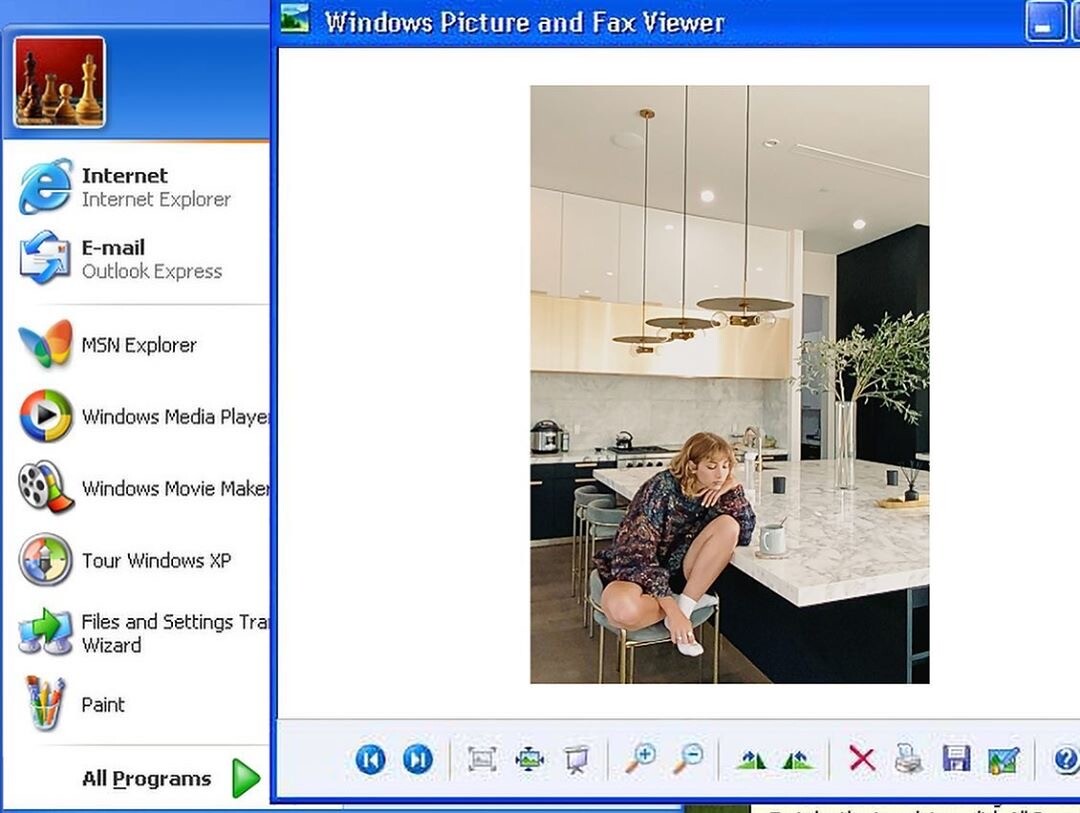1080x813 pixels.
Task: Zoom out of the picture
Action: coord(688,759)
